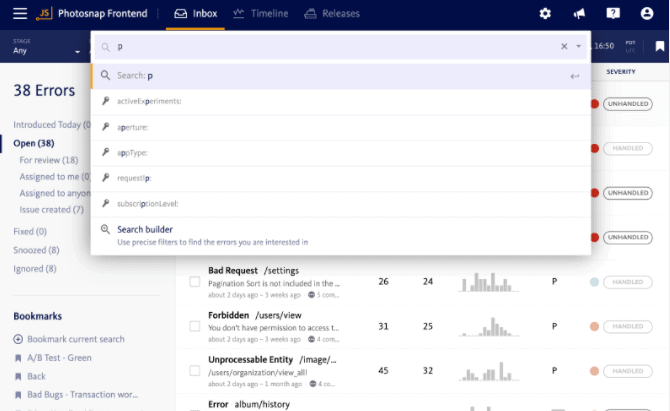Click the bookmark icon beside the search bar
Image resolution: width=670 pixels, height=411 pixels.
pyautogui.click(x=659, y=46)
